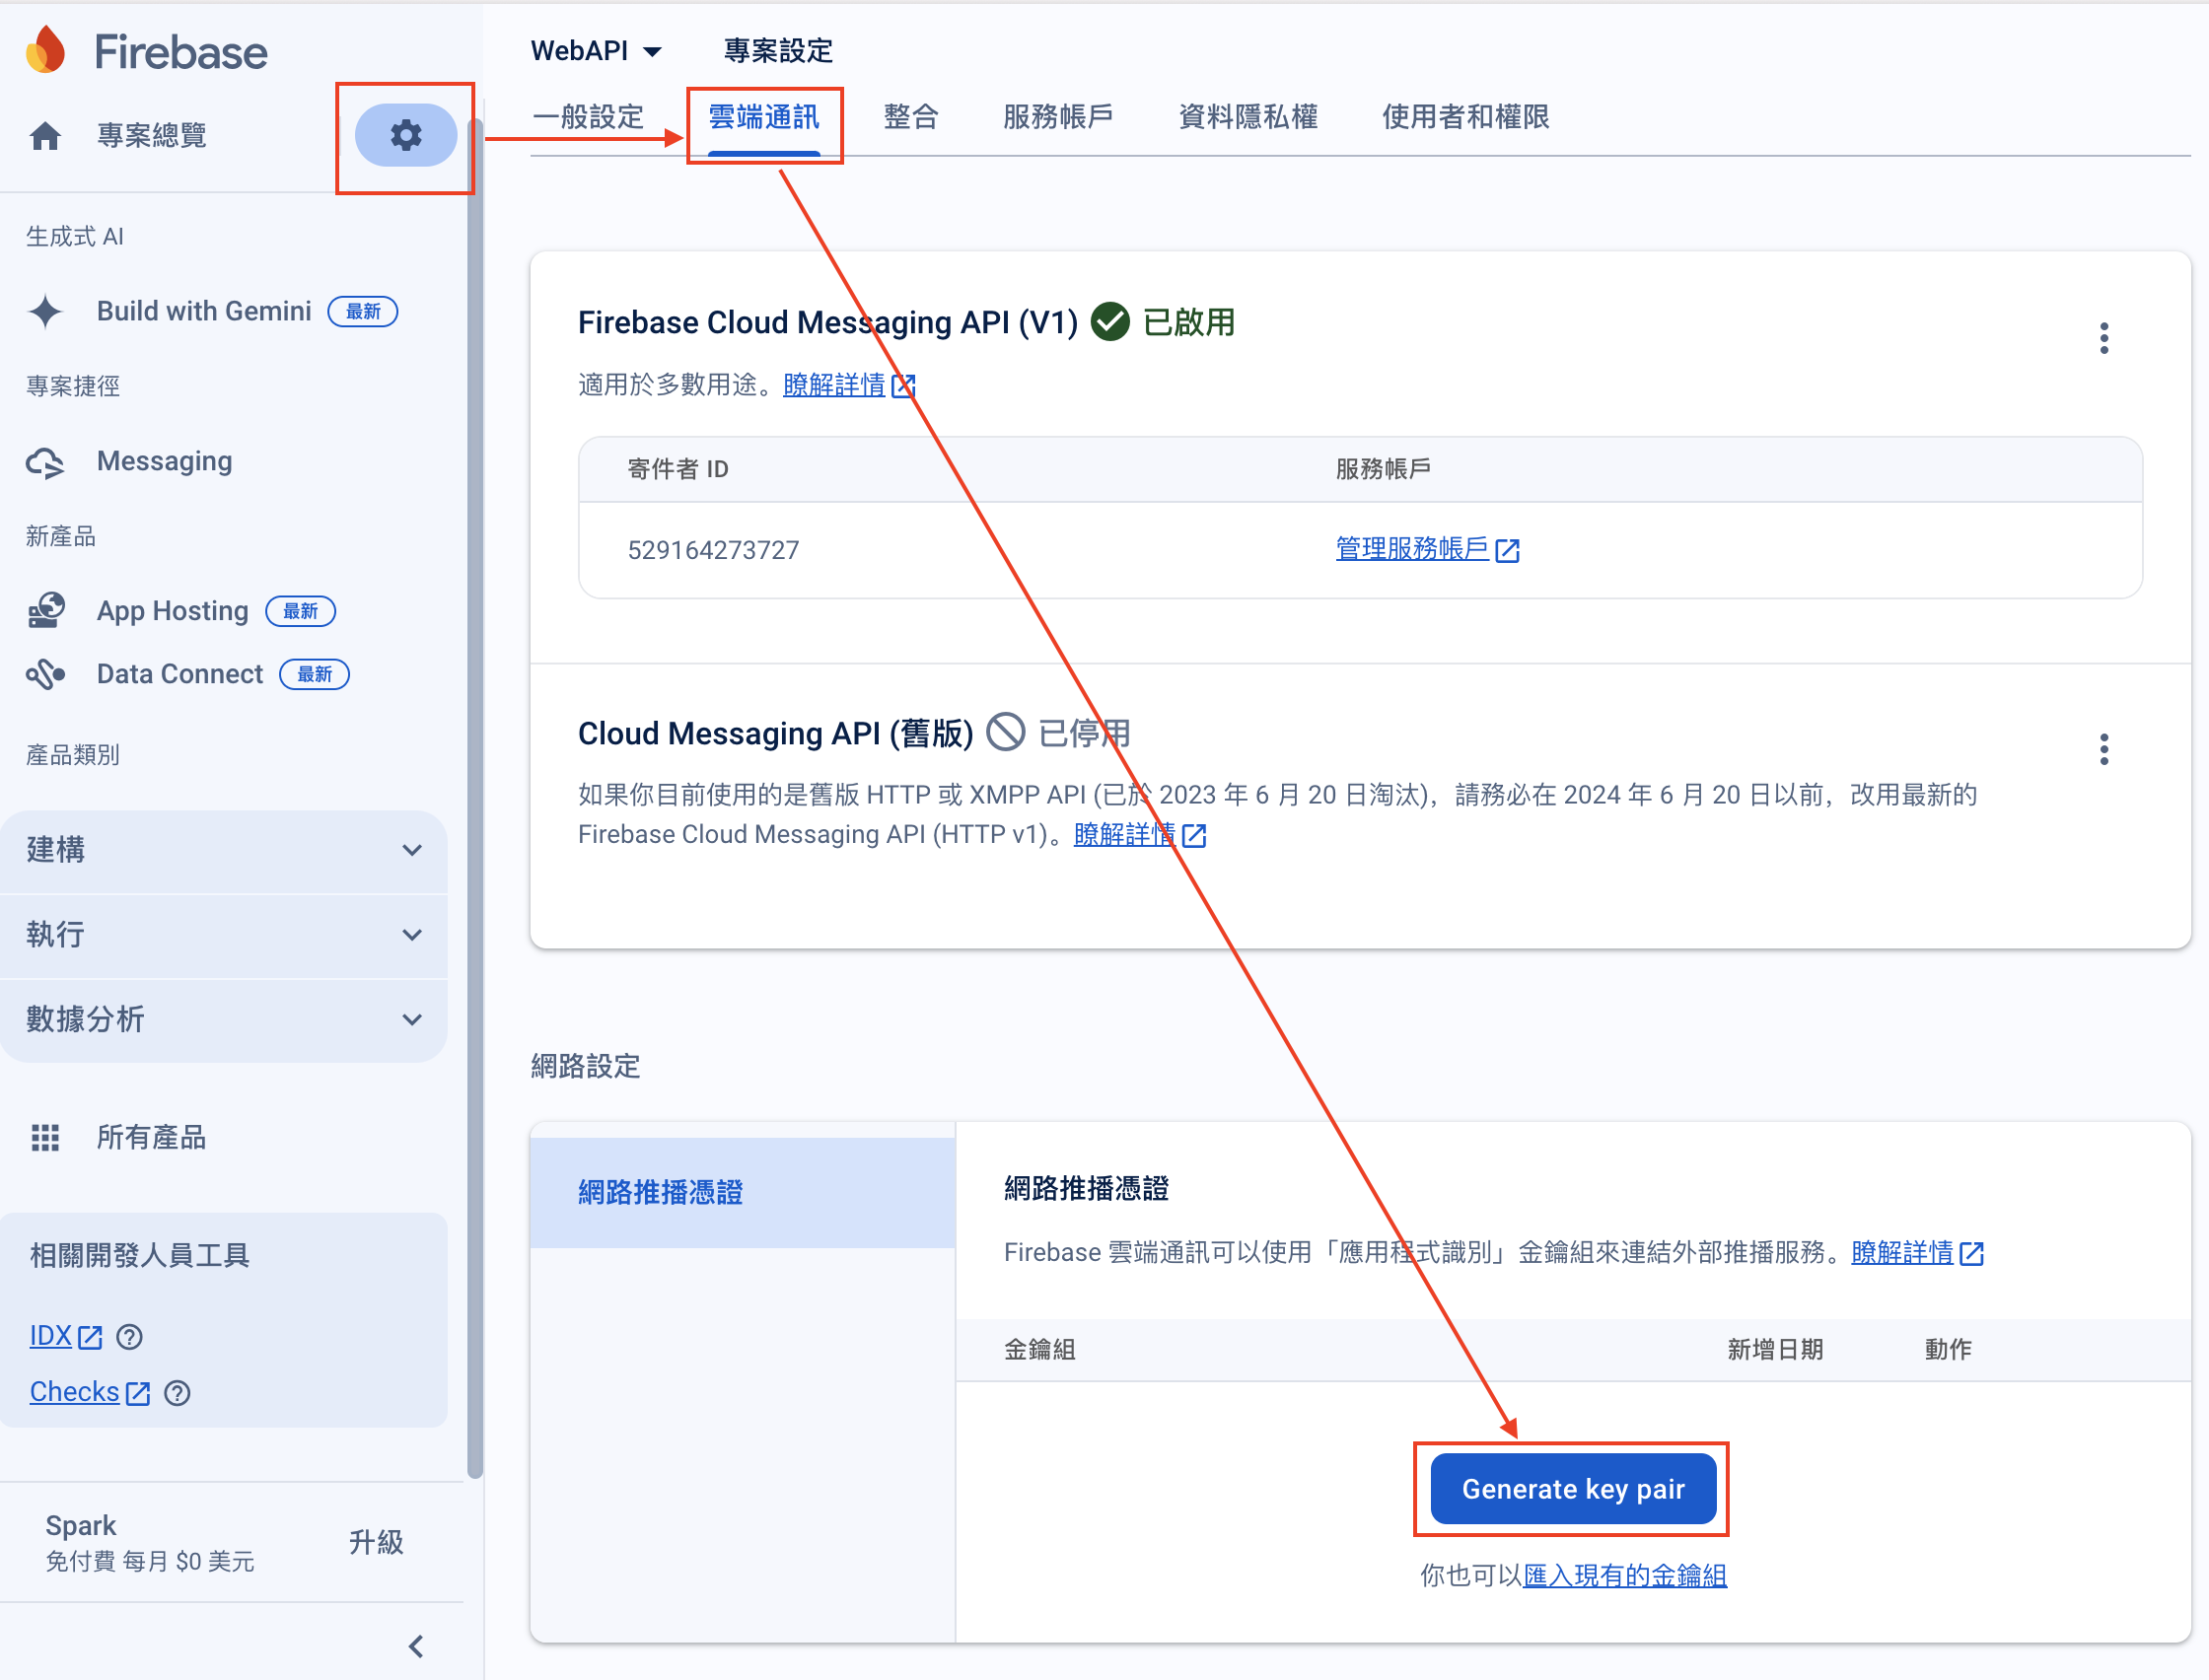Click the 新增日期 column header
This screenshot has width=2209, height=1680.
pos(1775,1350)
